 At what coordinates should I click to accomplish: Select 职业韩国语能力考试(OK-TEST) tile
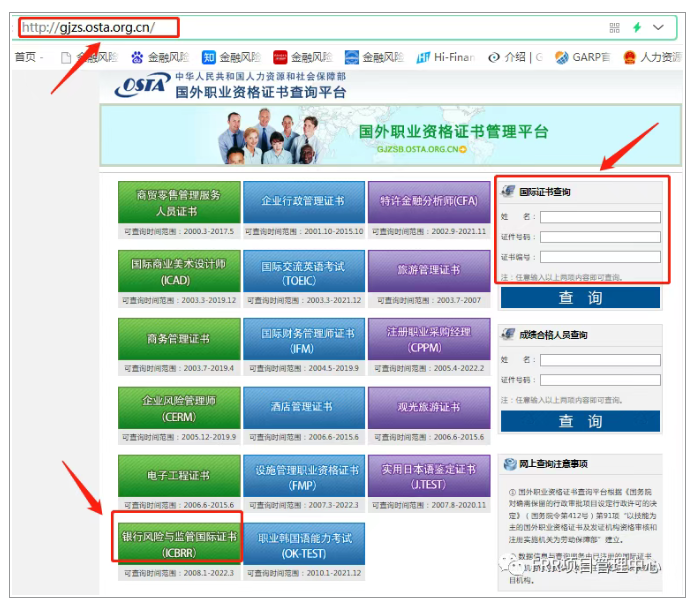[304, 544]
